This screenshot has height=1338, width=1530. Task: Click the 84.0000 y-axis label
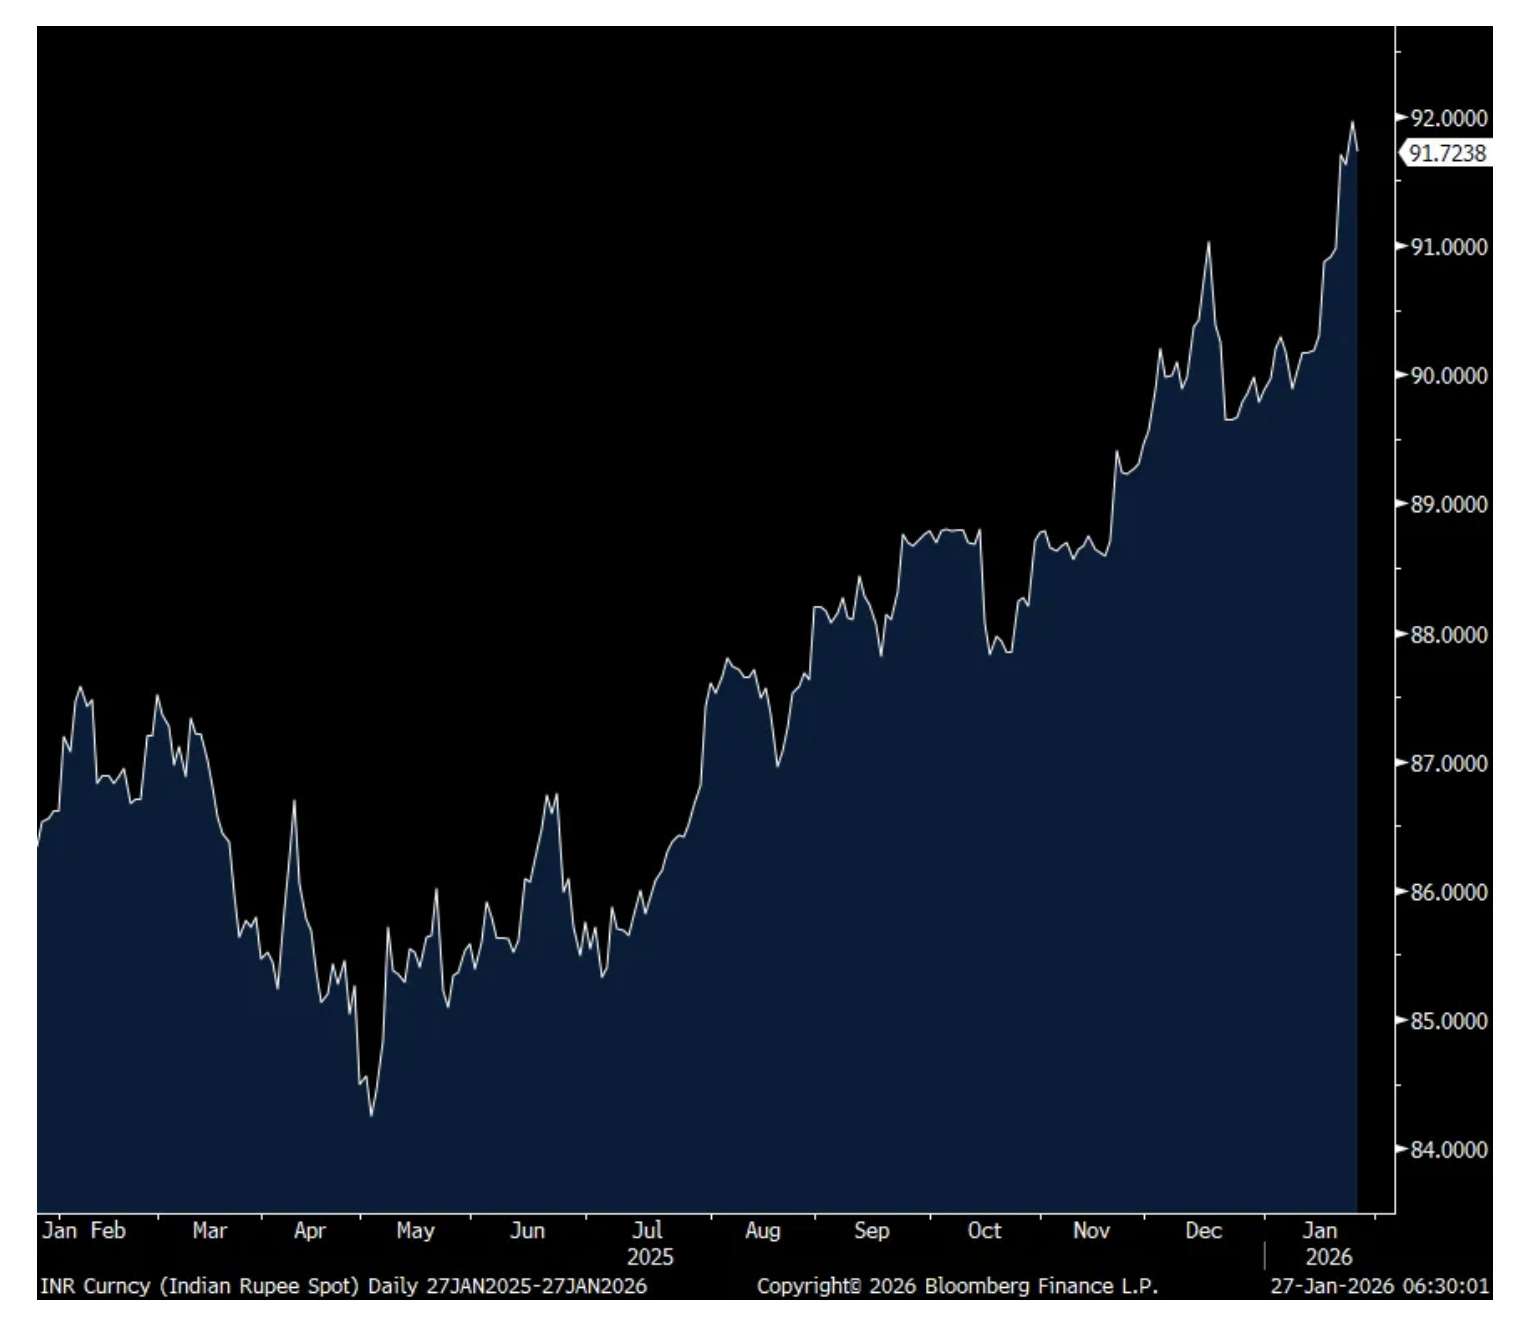coord(1448,1150)
